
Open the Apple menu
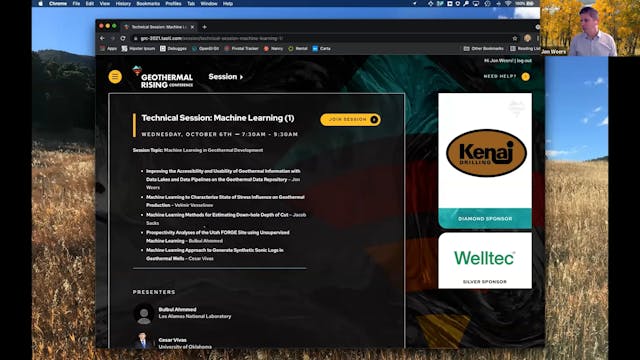[x=40, y=3]
